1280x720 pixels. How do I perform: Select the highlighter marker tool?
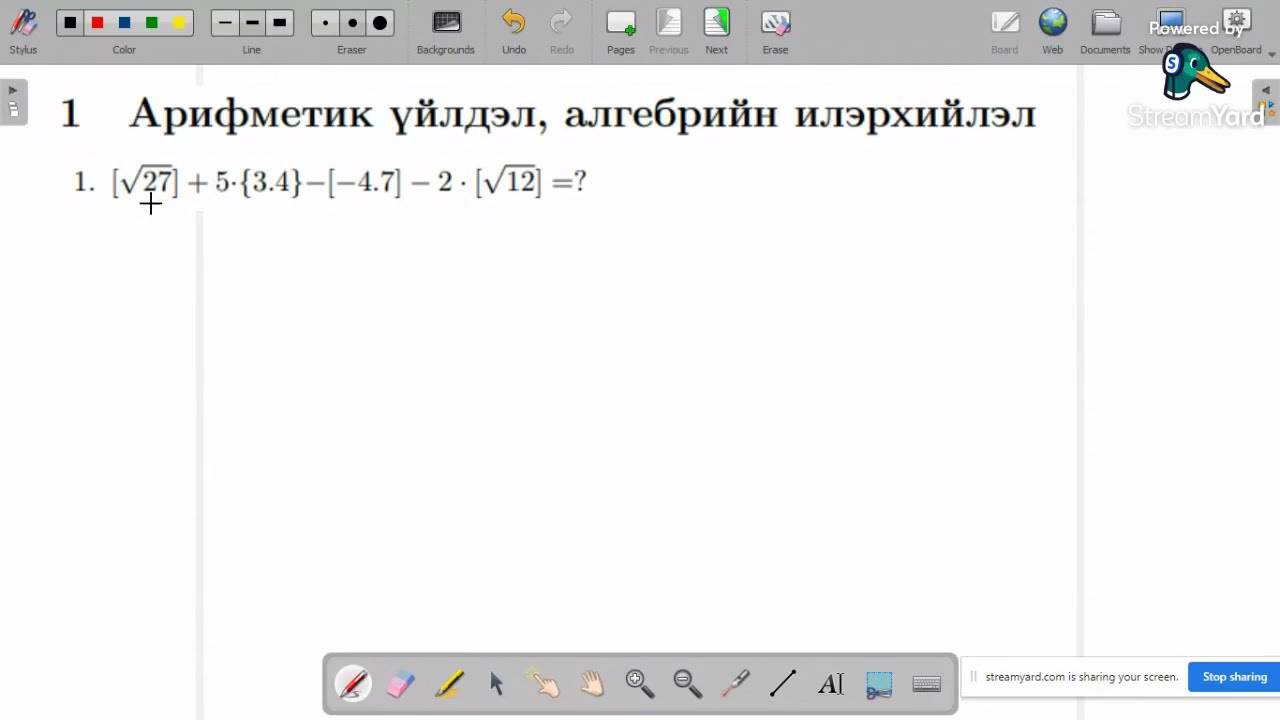tap(449, 684)
